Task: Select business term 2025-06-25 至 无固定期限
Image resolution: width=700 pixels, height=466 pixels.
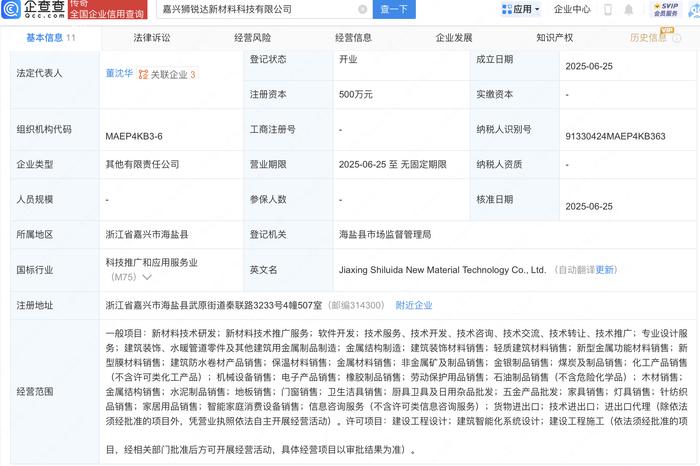Action: pos(393,165)
